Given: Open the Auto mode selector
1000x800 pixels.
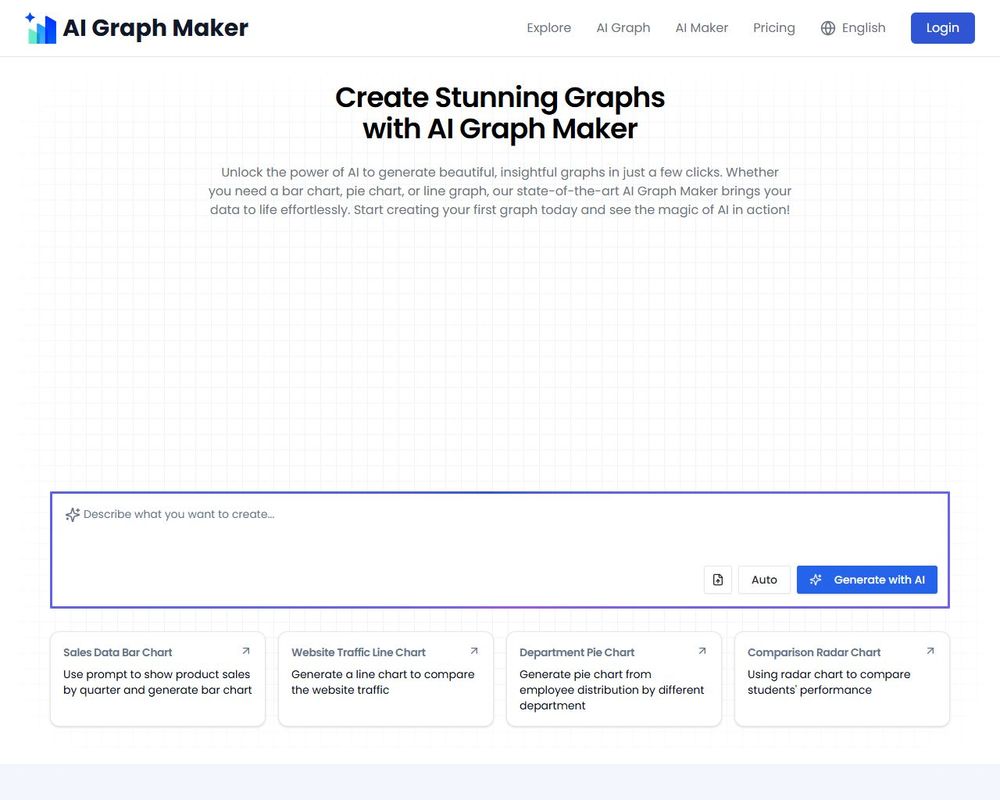Looking at the screenshot, I should [x=764, y=579].
